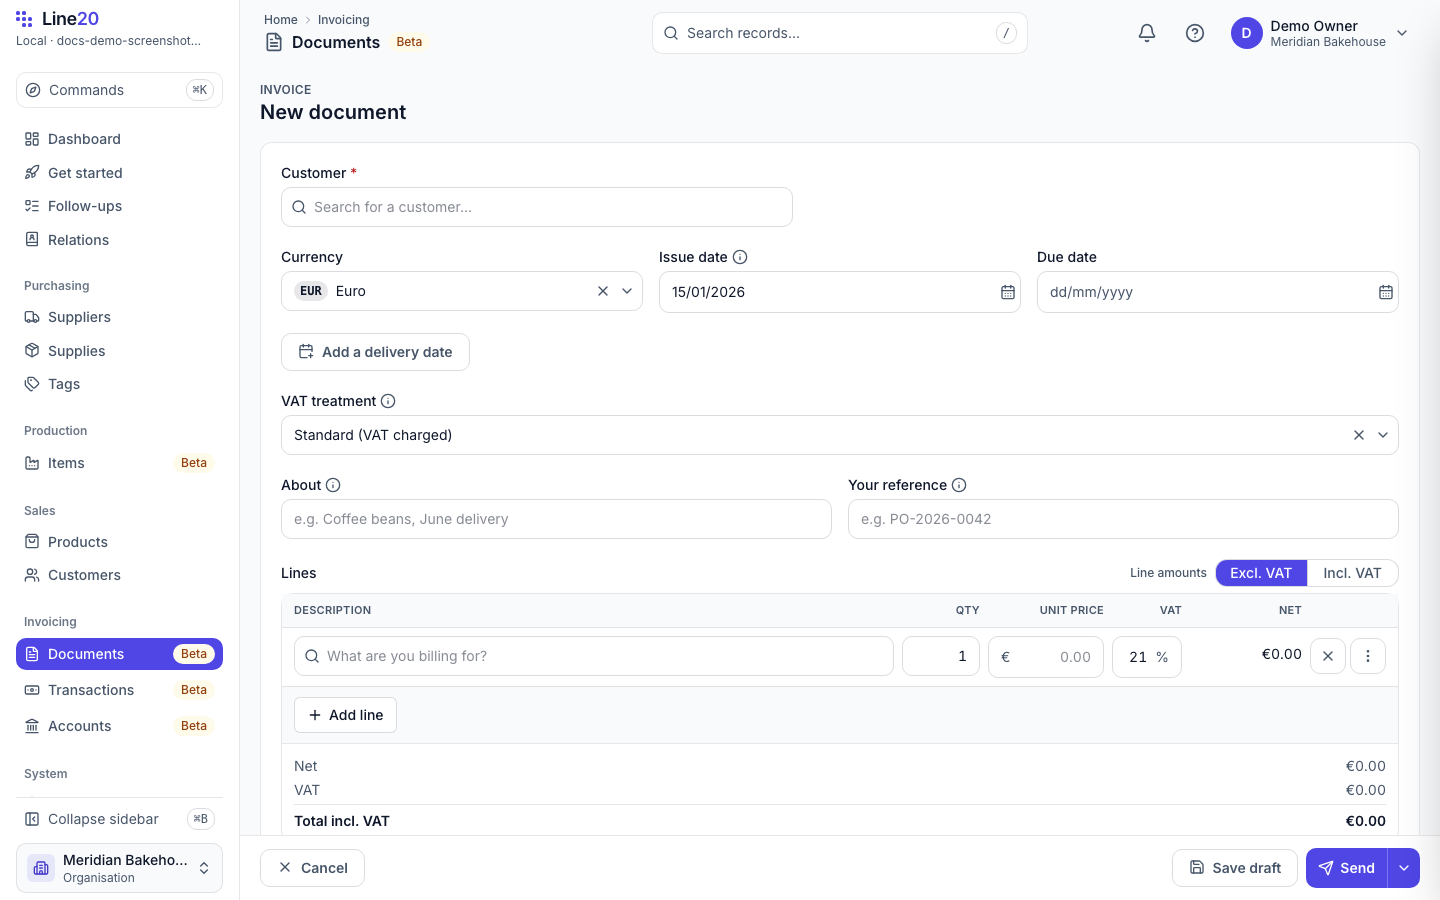Open the help question mark icon

[1195, 33]
